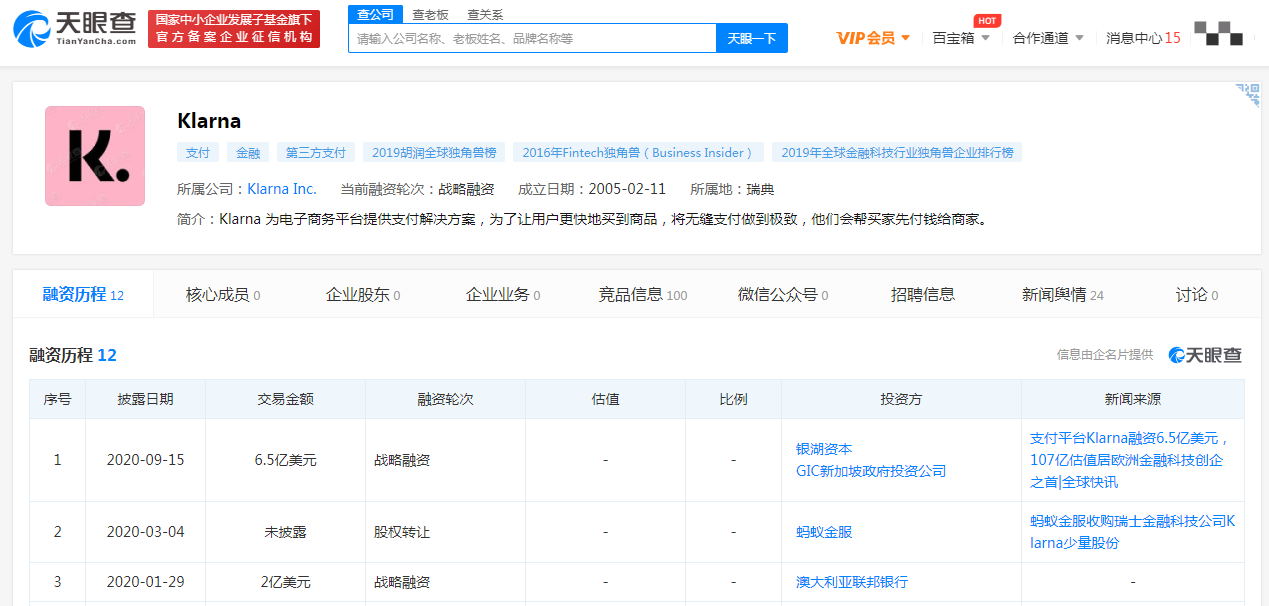Screen dimensions: 1269x606
Task: Click the TianYanCha logo
Action: click(75, 29)
